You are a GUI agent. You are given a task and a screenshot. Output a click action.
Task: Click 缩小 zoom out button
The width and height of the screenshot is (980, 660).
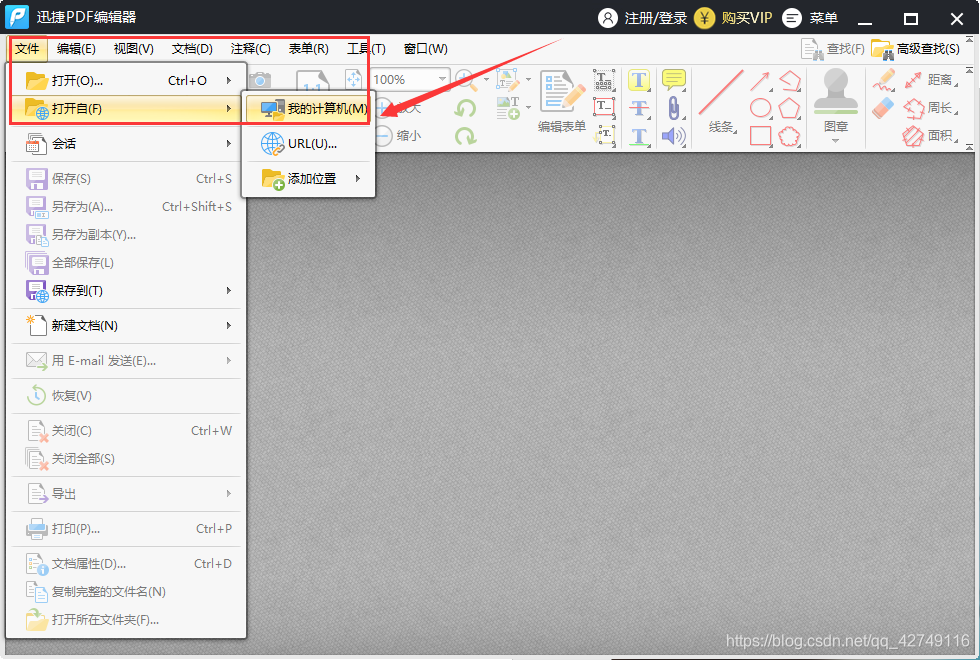point(399,136)
